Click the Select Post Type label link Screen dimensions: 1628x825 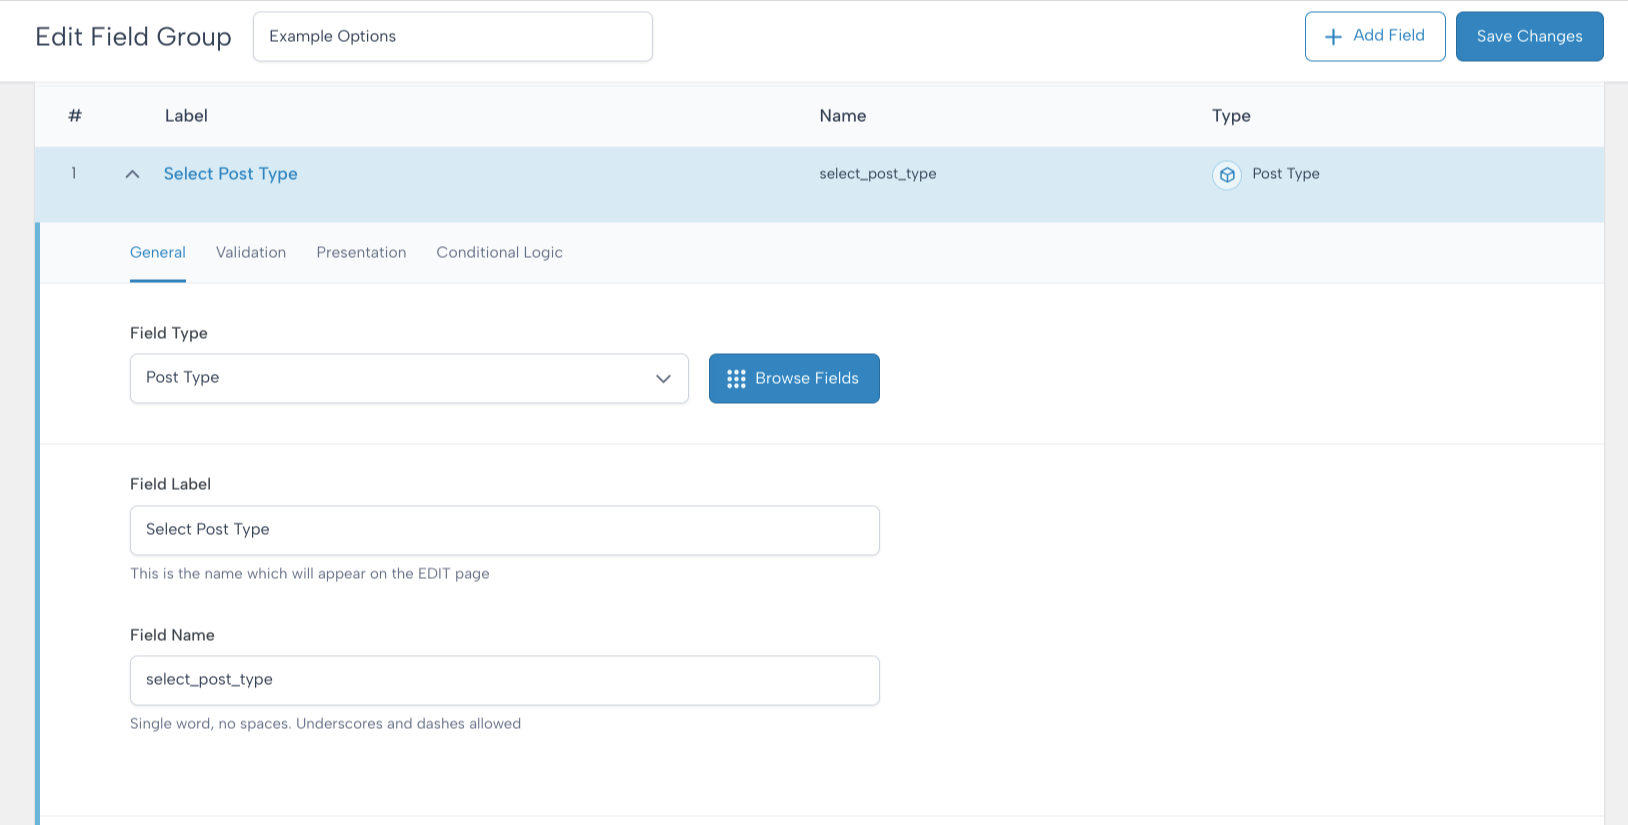[x=230, y=174]
